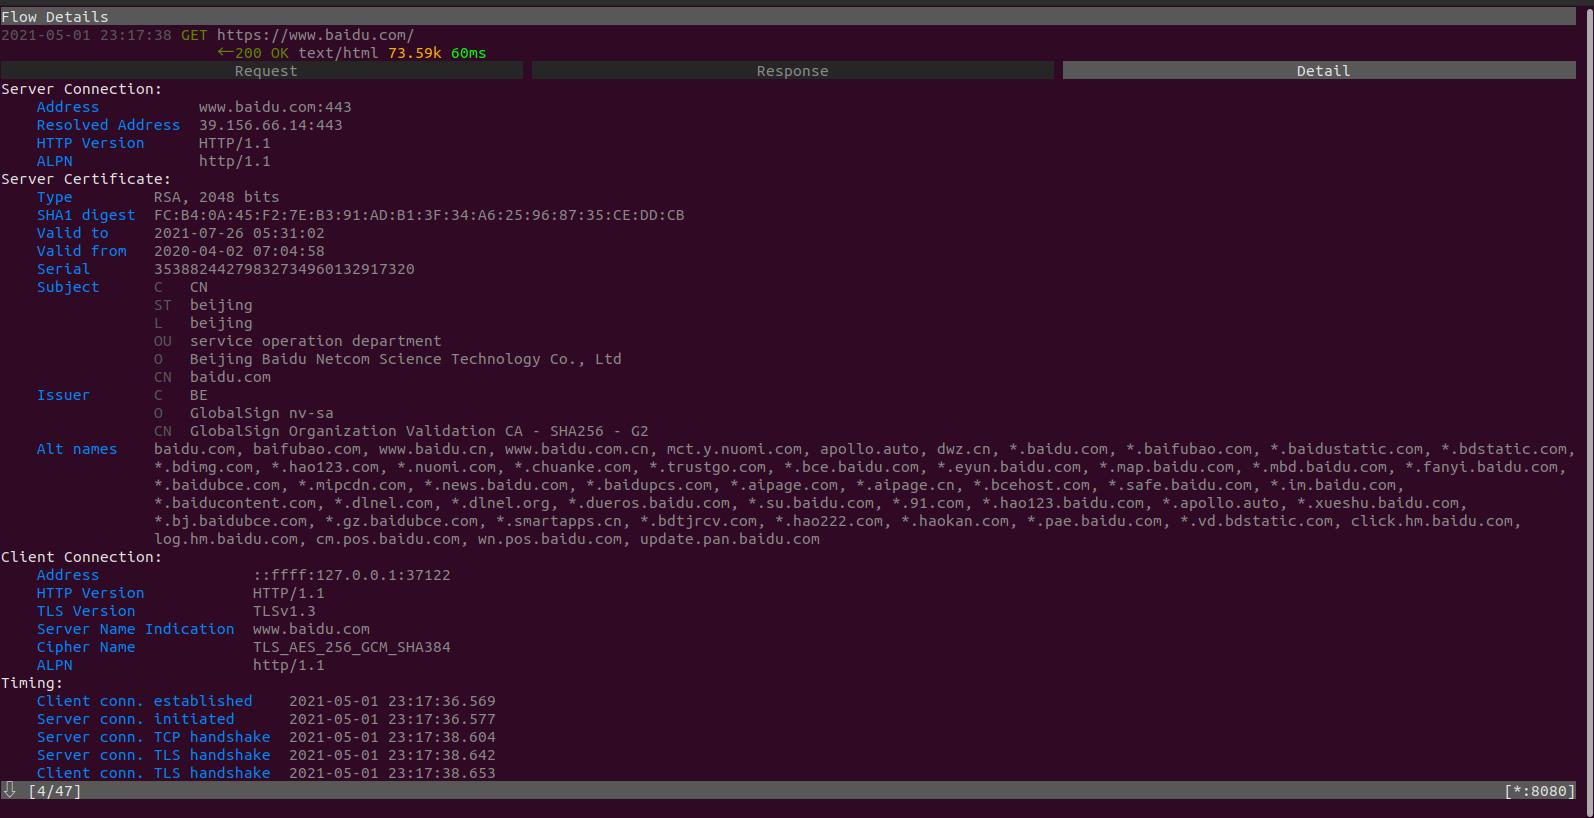This screenshot has height=818, width=1594.
Task: Click resolved address 39.156.66.14:443
Action: pos(270,125)
